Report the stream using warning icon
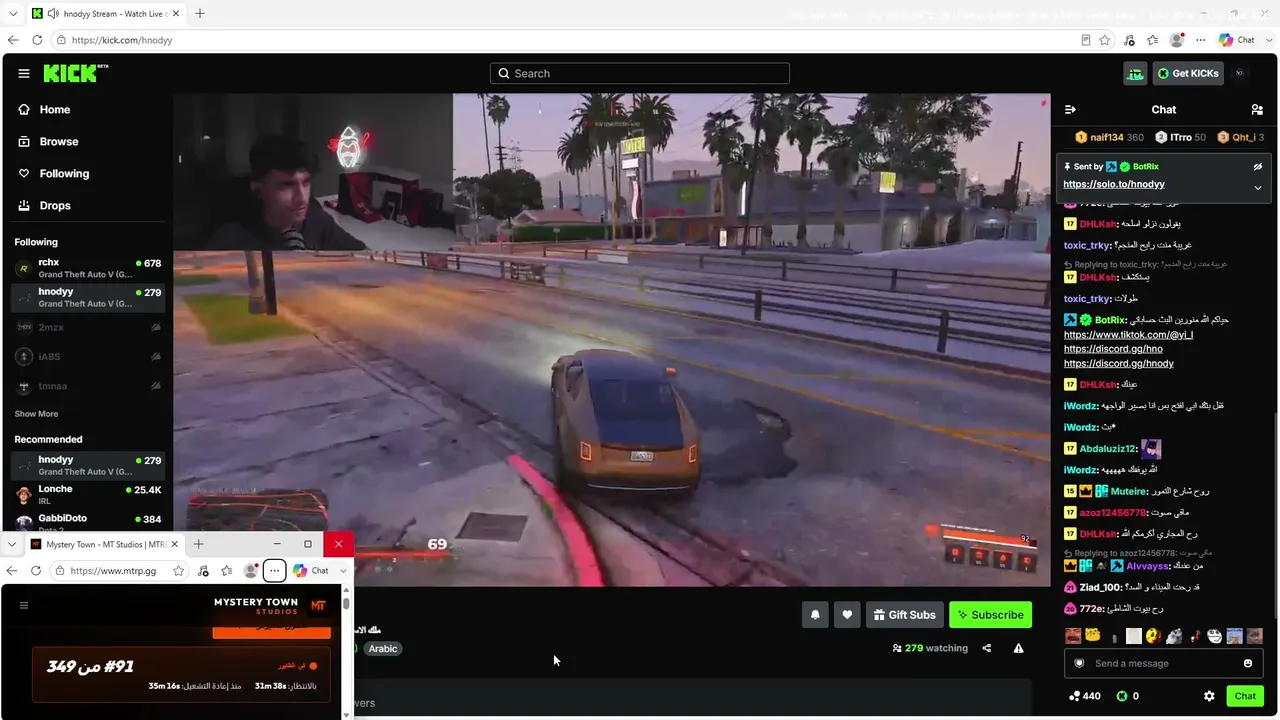The image size is (1280, 720). pyautogui.click(x=1018, y=648)
